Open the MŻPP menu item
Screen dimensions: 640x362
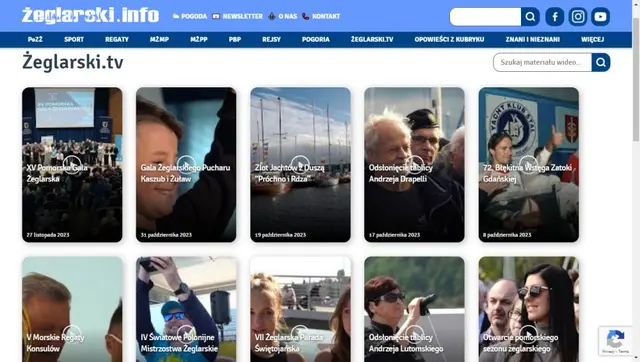(199, 40)
